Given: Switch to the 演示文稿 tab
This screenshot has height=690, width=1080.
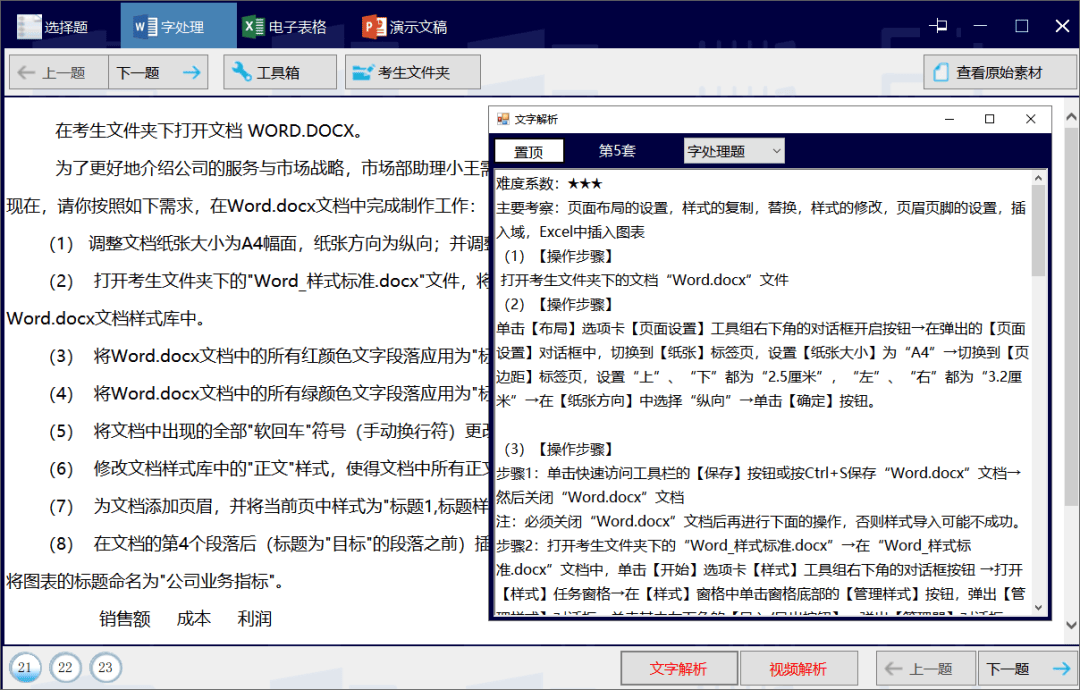Looking at the screenshot, I should [398, 24].
